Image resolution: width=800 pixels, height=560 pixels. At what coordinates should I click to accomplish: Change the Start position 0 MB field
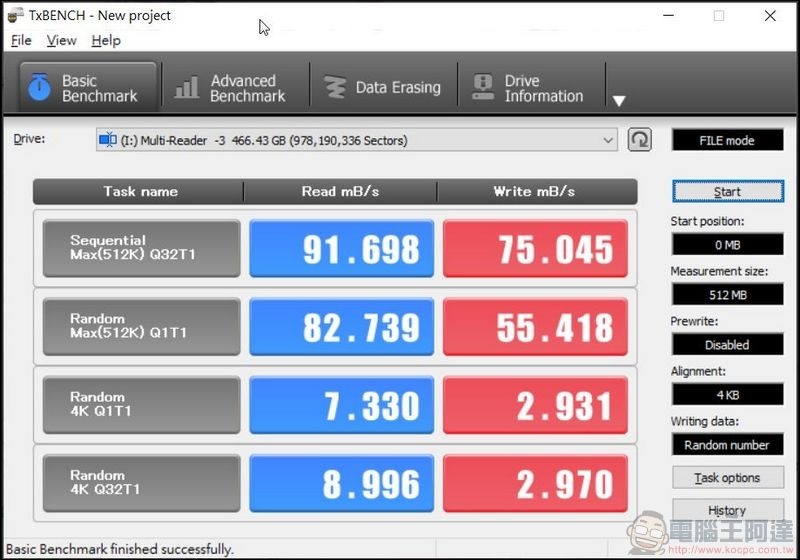[x=728, y=245]
